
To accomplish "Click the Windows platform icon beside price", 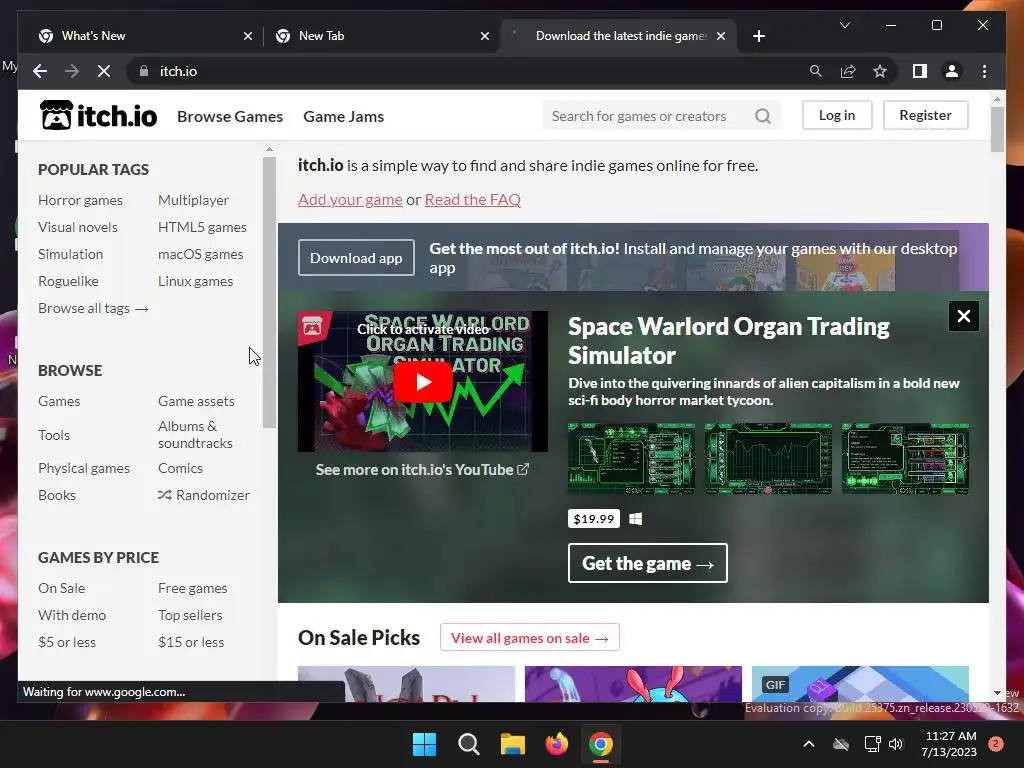I will click(635, 519).
